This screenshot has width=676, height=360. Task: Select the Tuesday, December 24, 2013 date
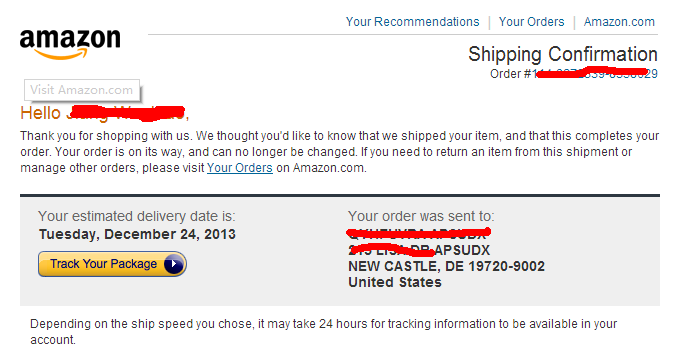pos(137,234)
